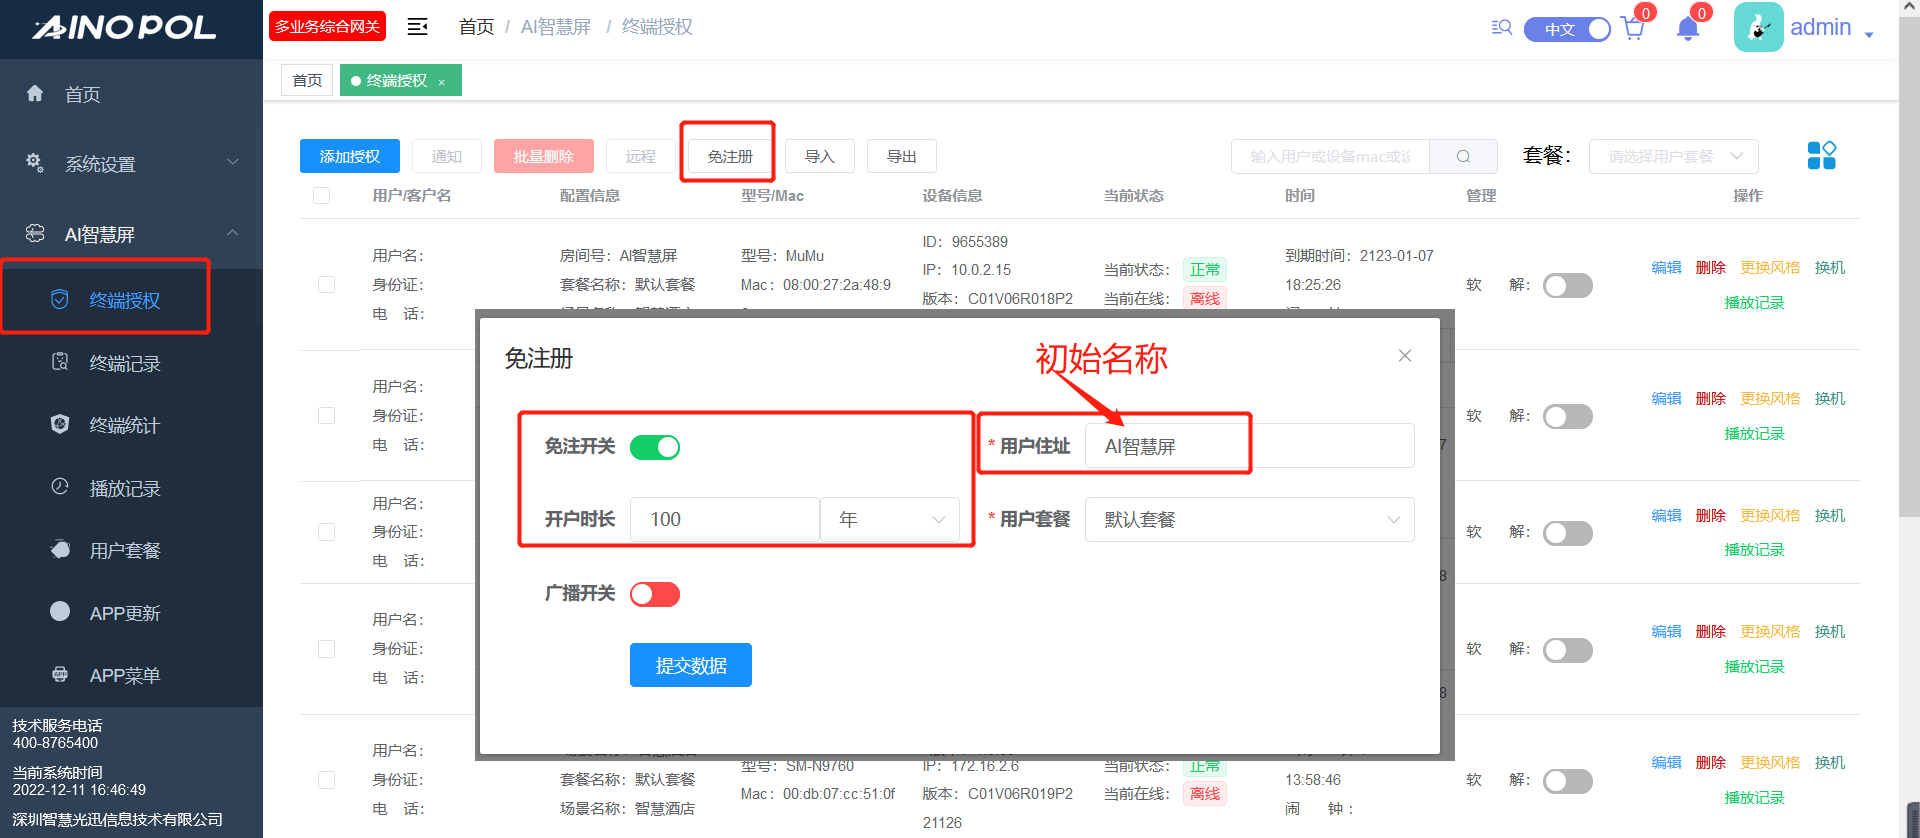Click the 用户住址 input field
The image size is (1920, 838).
(1249, 446)
